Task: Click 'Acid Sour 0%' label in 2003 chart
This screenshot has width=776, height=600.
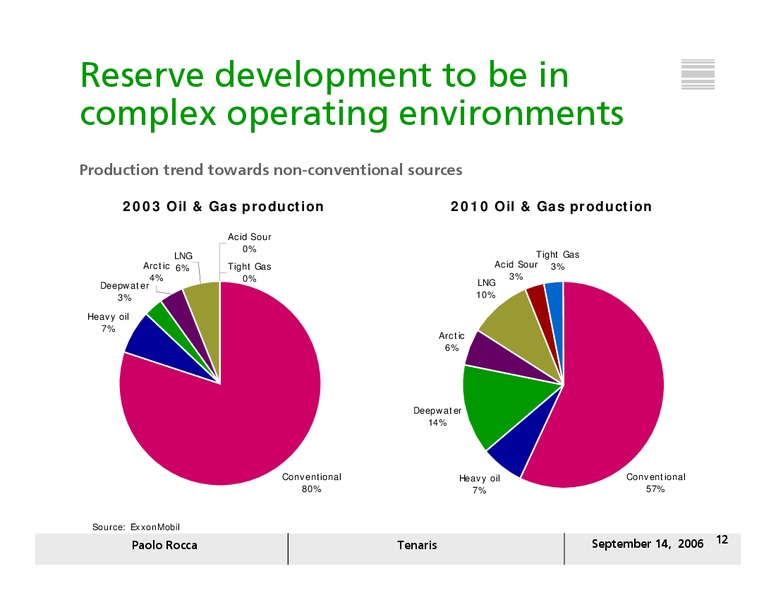Action: click(x=249, y=243)
